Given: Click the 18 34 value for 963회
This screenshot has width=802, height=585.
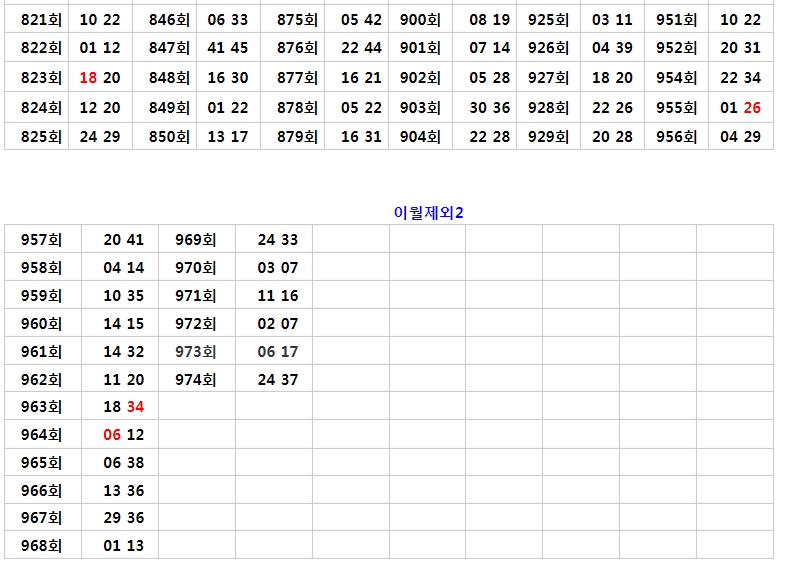Looking at the screenshot, I should point(124,407).
